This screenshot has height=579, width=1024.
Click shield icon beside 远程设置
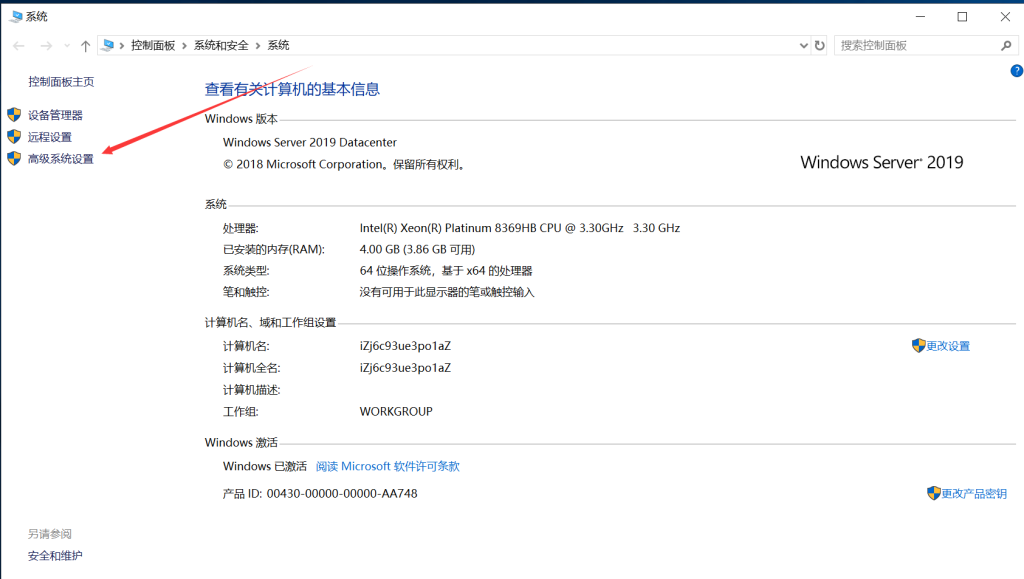pos(14,136)
